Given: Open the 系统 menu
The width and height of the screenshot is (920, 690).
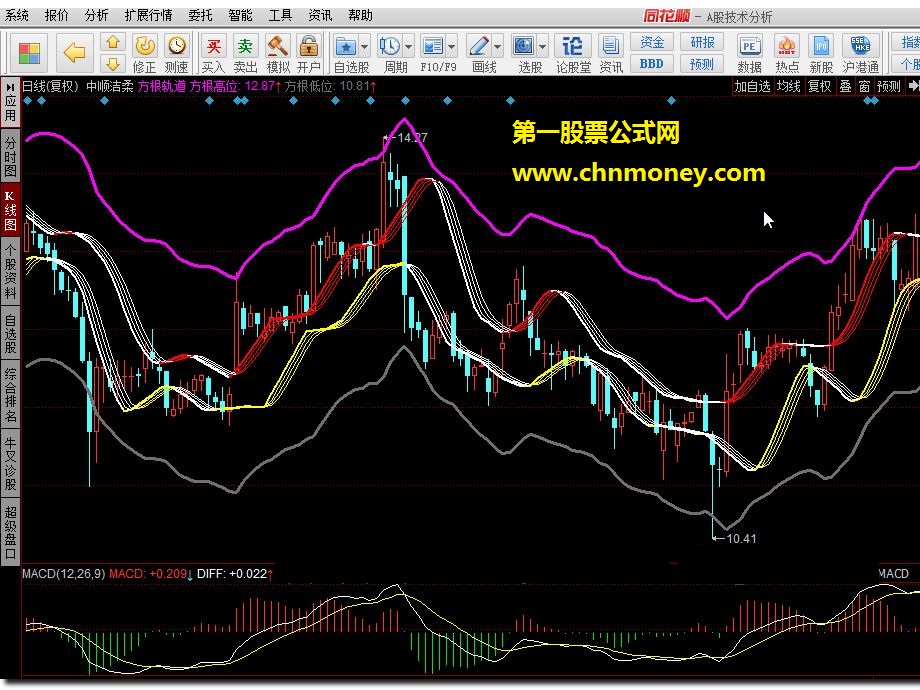Looking at the screenshot, I should 16,15.
